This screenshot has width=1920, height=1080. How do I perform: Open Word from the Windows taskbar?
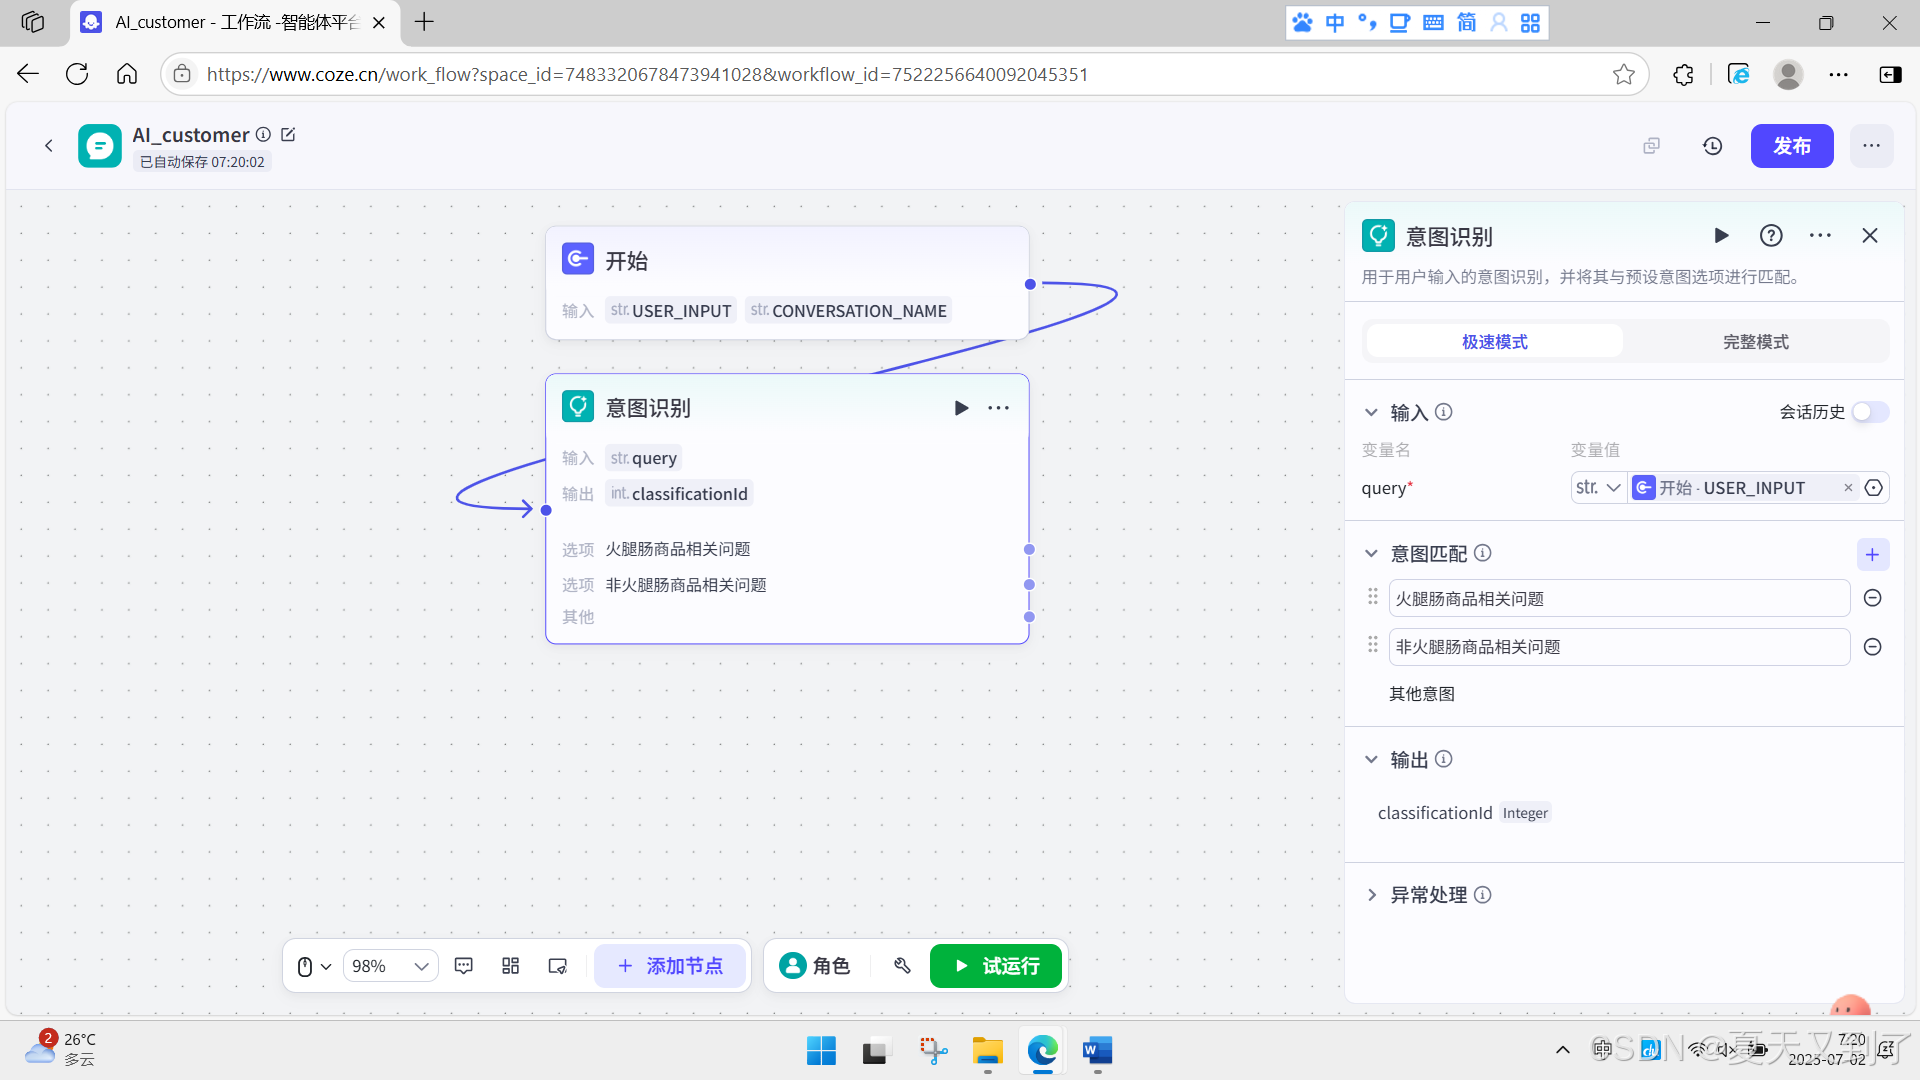[x=1097, y=1051]
